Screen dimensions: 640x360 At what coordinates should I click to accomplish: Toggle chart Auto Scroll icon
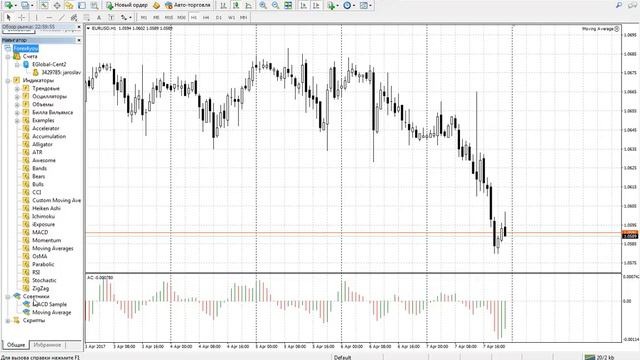(304, 5)
